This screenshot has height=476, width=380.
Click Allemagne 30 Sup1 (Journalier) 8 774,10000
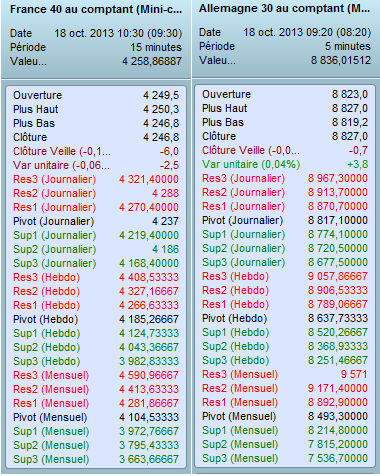[285, 234]
